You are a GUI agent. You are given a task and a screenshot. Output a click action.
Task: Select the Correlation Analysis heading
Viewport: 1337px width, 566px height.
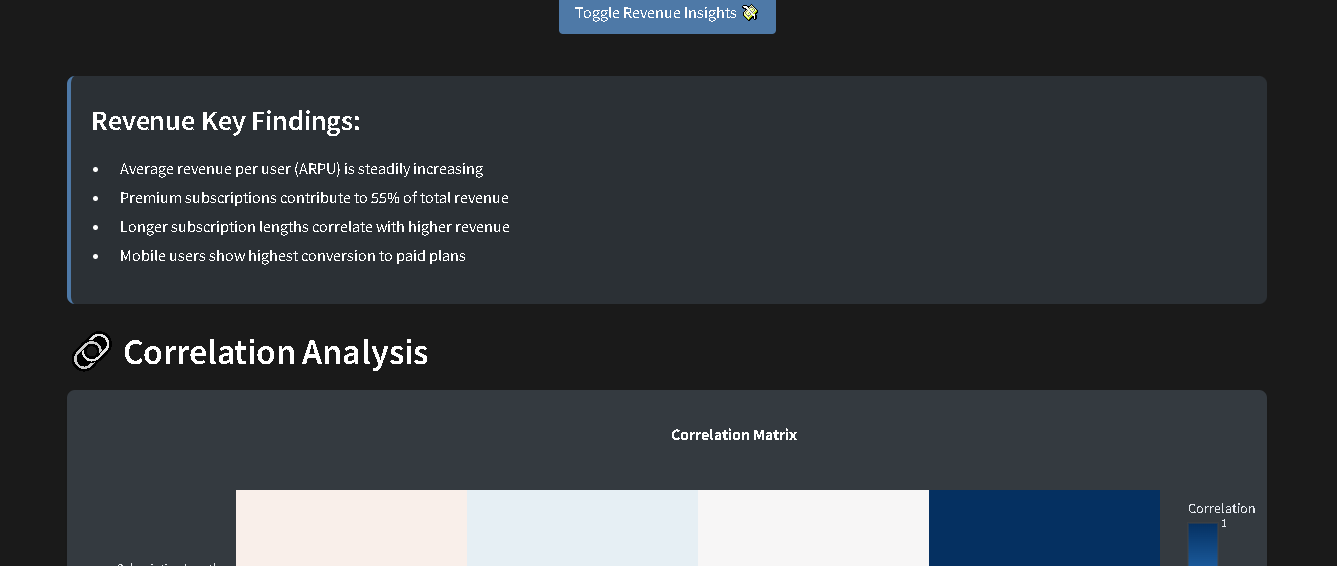point(275,352)
